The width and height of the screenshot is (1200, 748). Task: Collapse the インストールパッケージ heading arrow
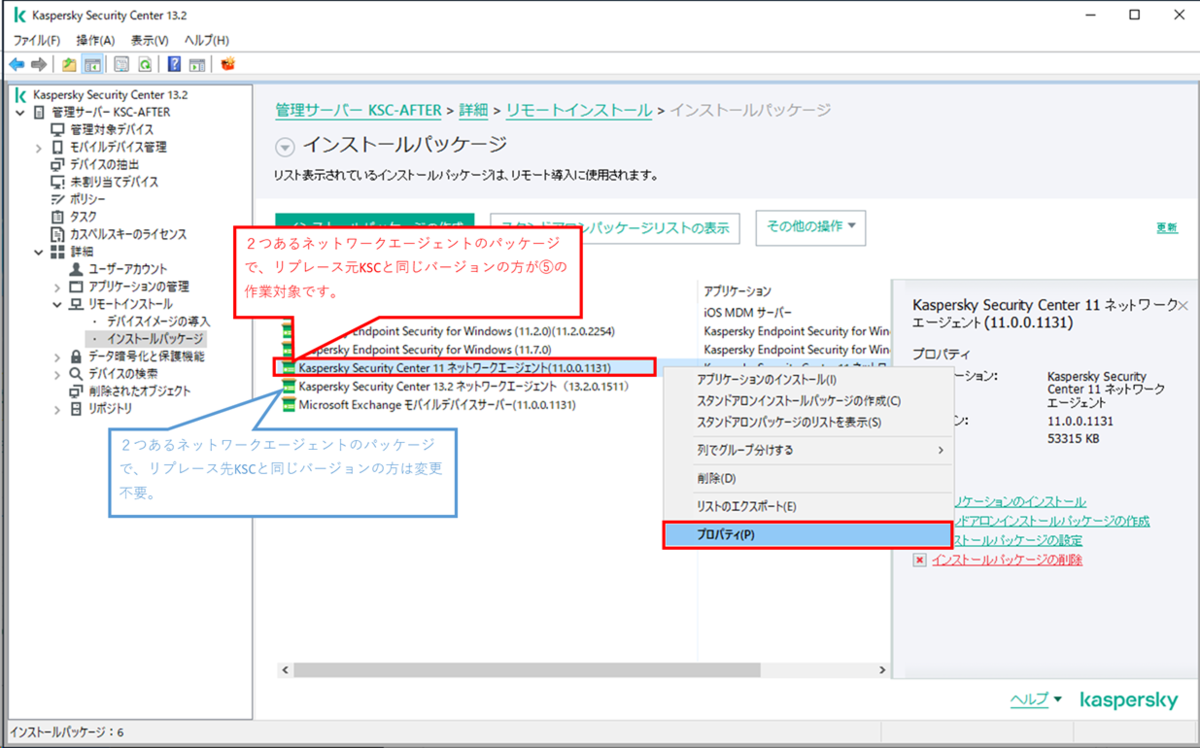285,147
